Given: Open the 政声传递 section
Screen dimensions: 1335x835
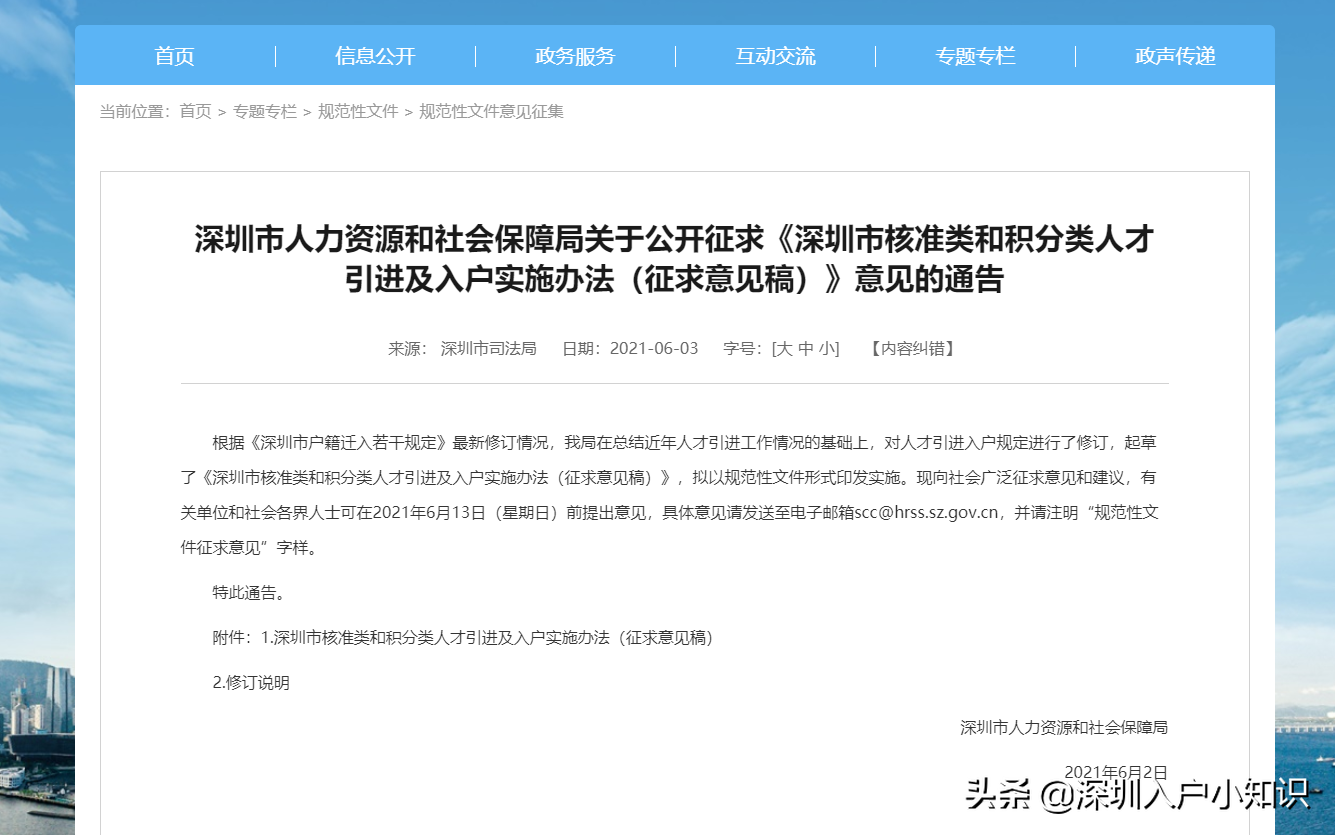Looking at the screenshot, I should pos(1173,56).
